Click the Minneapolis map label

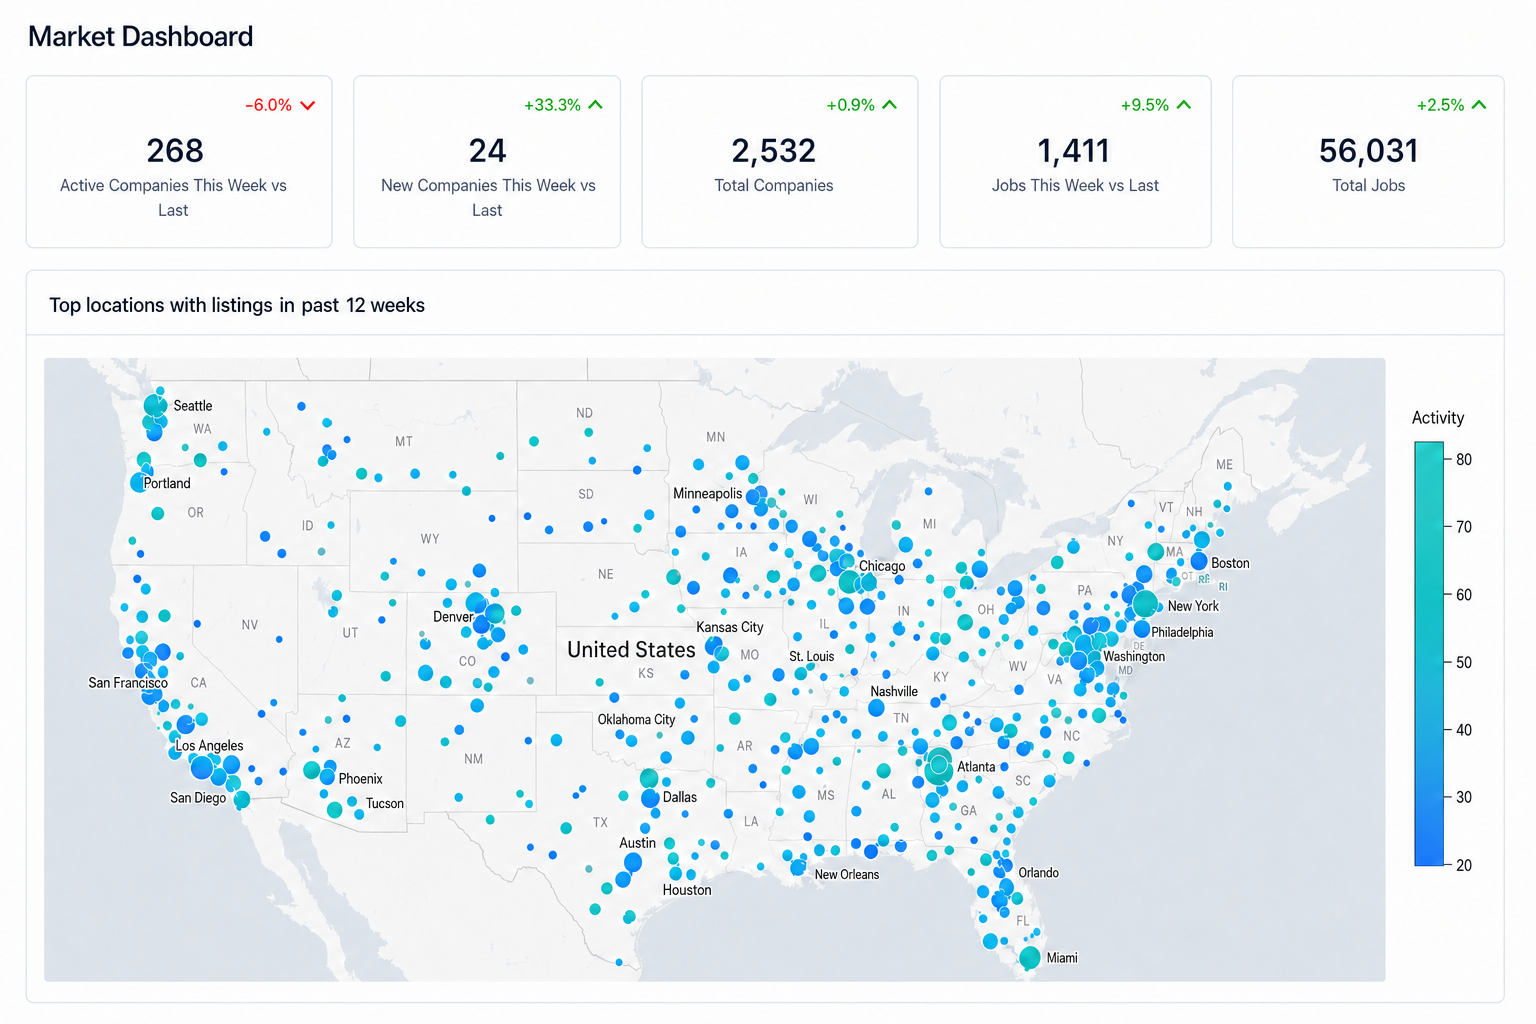pyautogui.click(x=708, y=494)
